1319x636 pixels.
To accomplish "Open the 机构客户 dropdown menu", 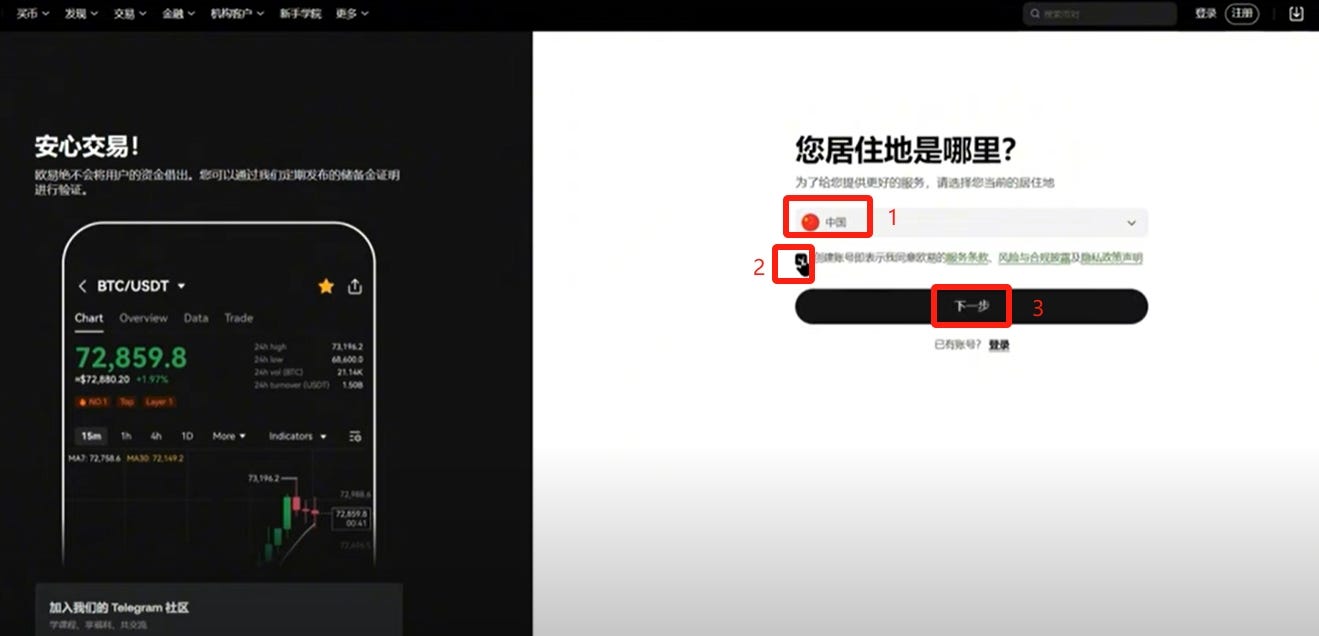I will coord(237,14).
